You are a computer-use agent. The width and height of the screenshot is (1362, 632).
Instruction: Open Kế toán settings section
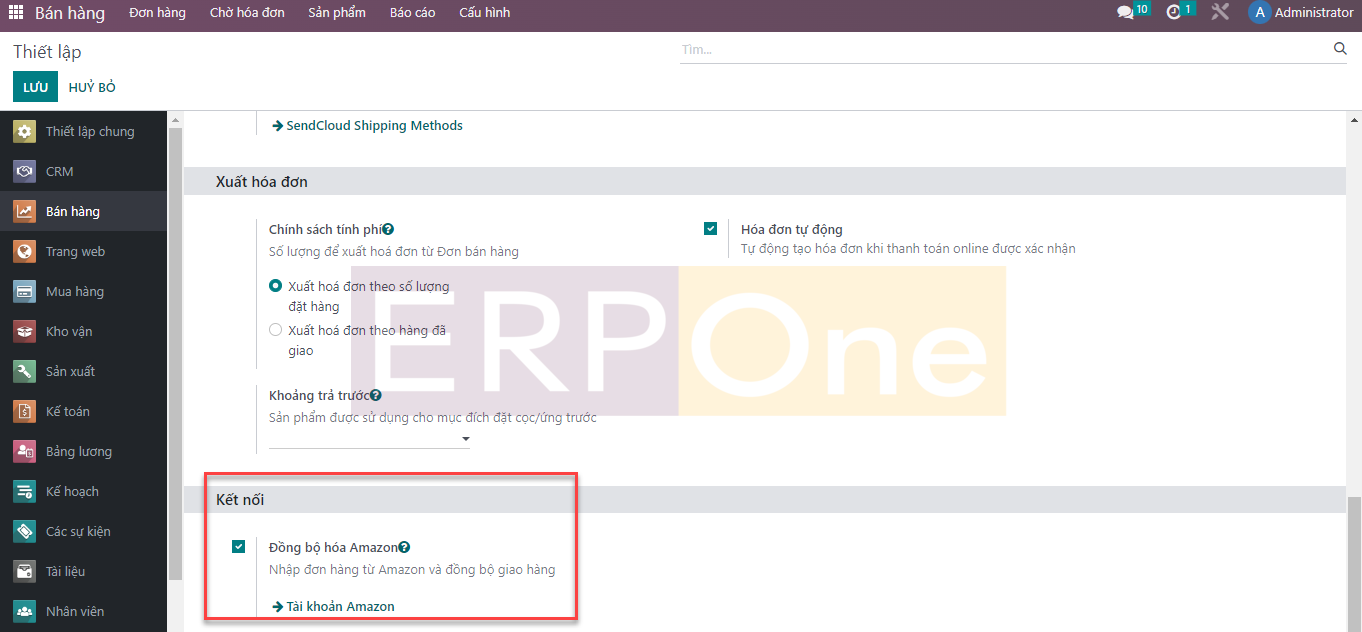[x=68, y=411]
